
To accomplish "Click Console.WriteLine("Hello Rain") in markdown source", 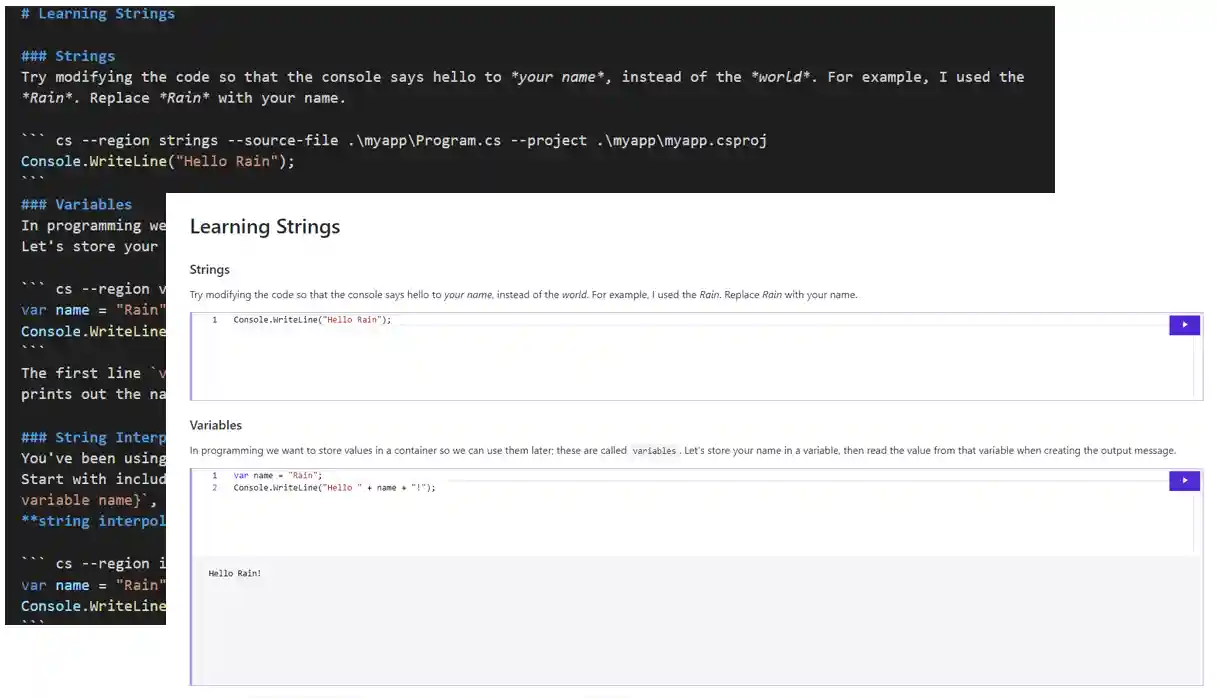I will 158,161.
